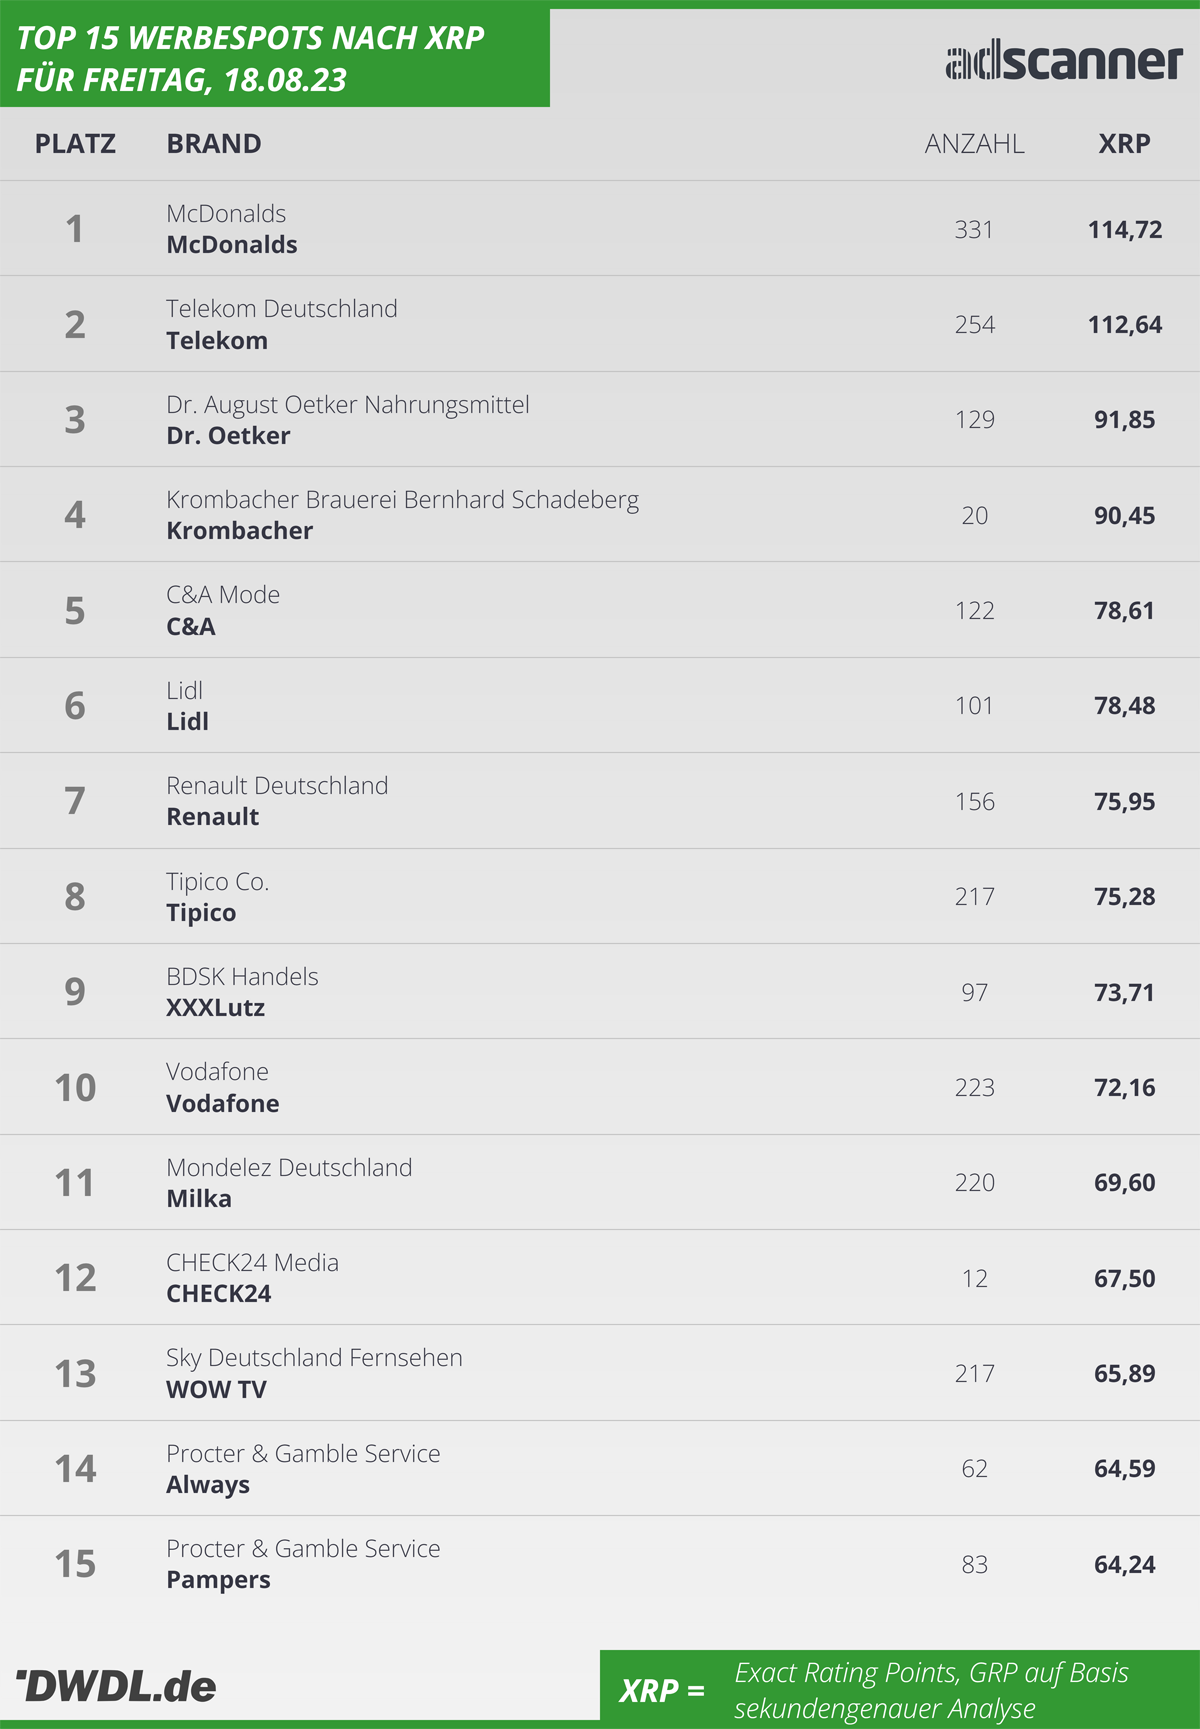Viewport: 1200px width, 1729px height.
Task: Click the Dr. Oetker brand name
Action: tap(228, 436)
